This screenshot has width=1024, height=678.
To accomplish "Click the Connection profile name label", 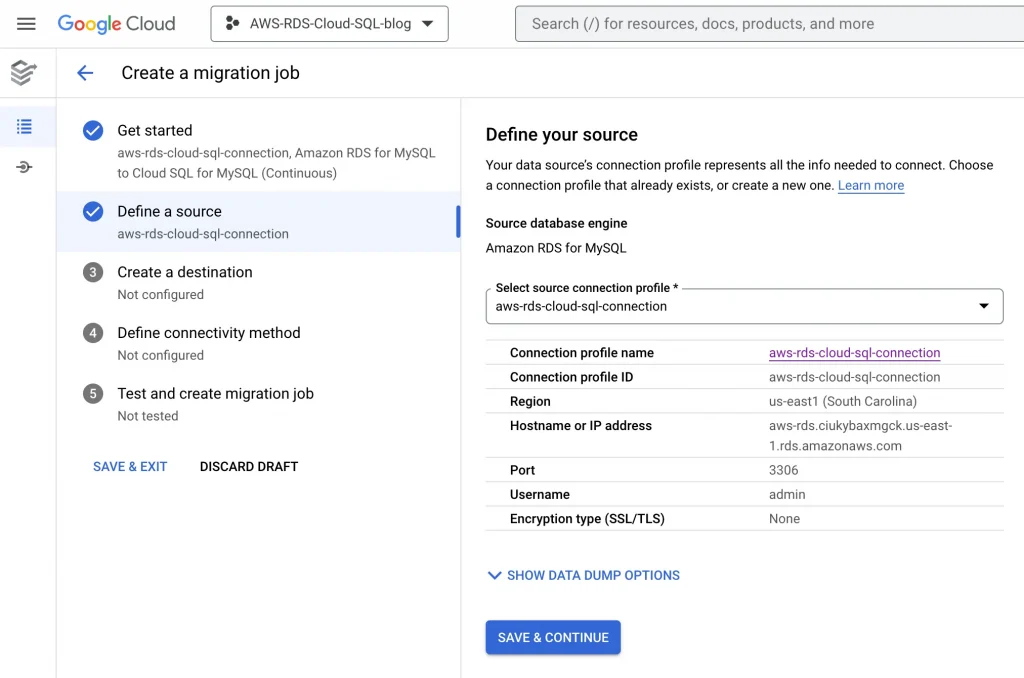I will 582,353.
